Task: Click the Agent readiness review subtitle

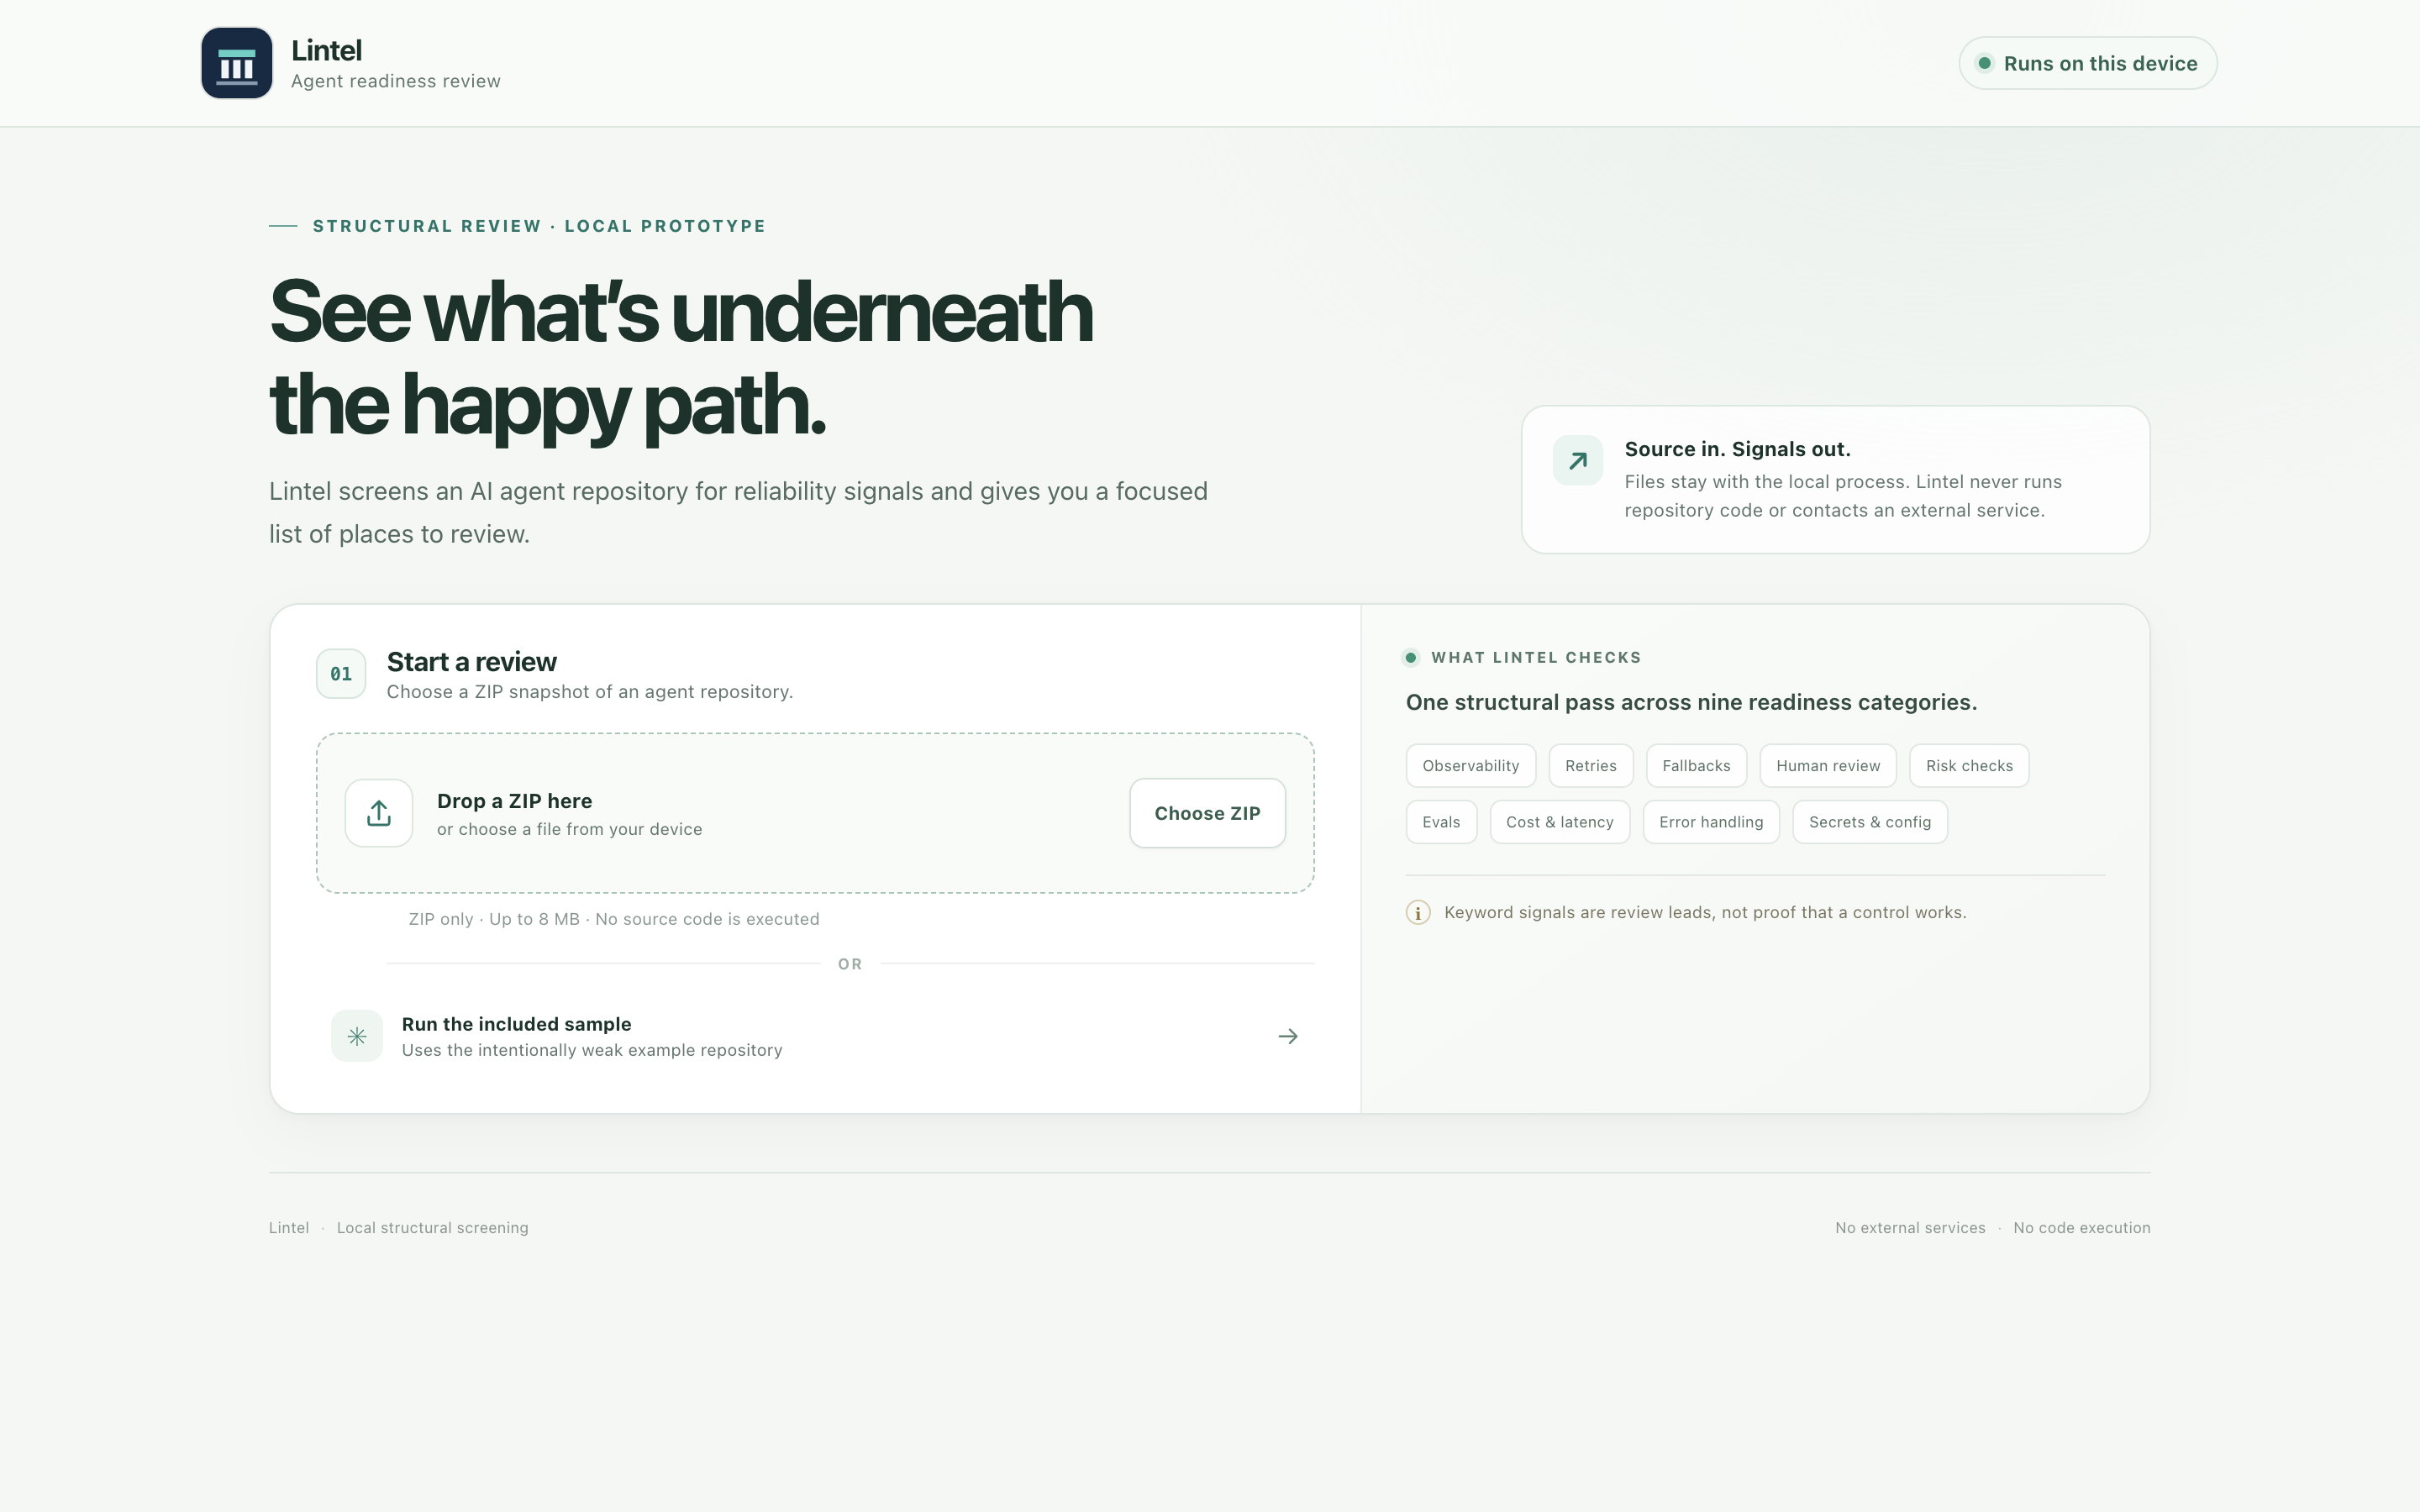Action: (x=396, y=81)
